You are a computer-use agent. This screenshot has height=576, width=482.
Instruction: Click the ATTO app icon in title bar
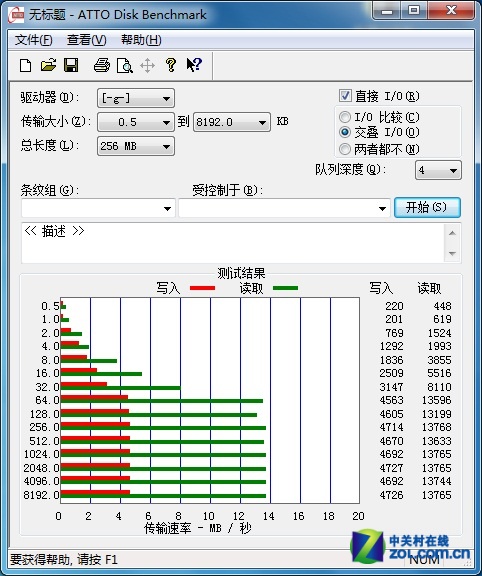[x=16, y=15]
